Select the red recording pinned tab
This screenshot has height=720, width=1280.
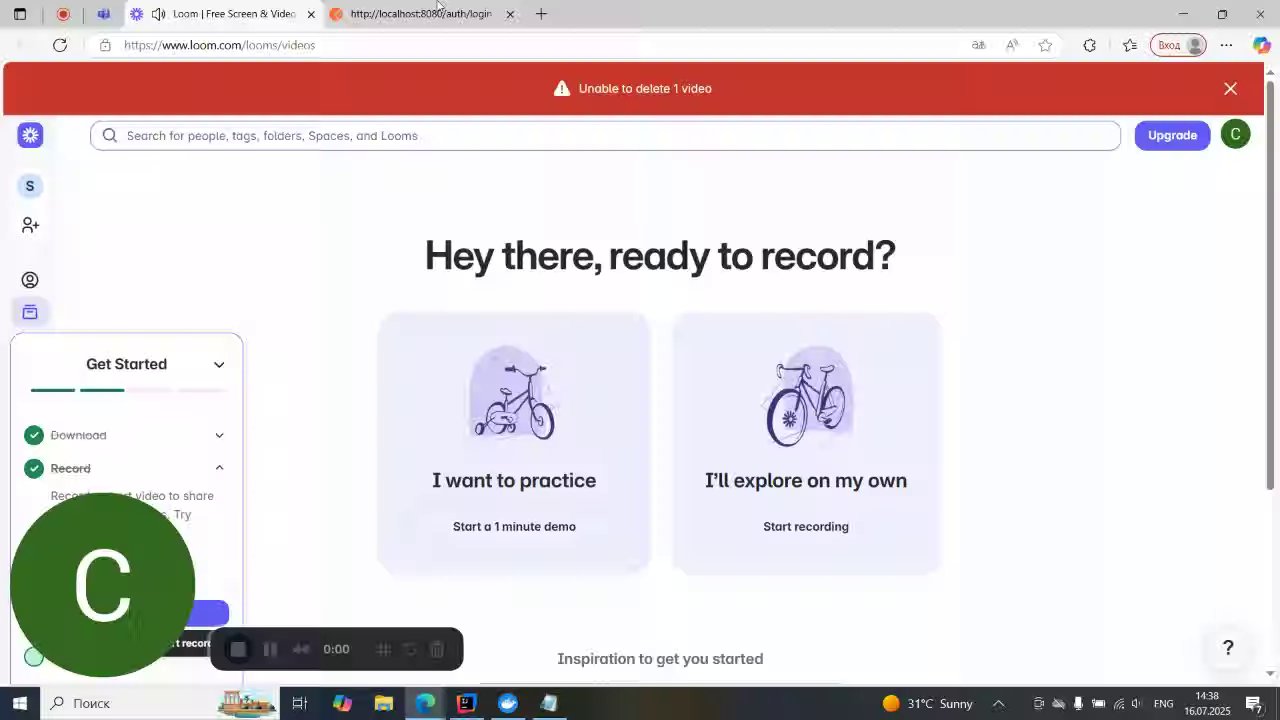pyautogui.click(x=63, y=14)
